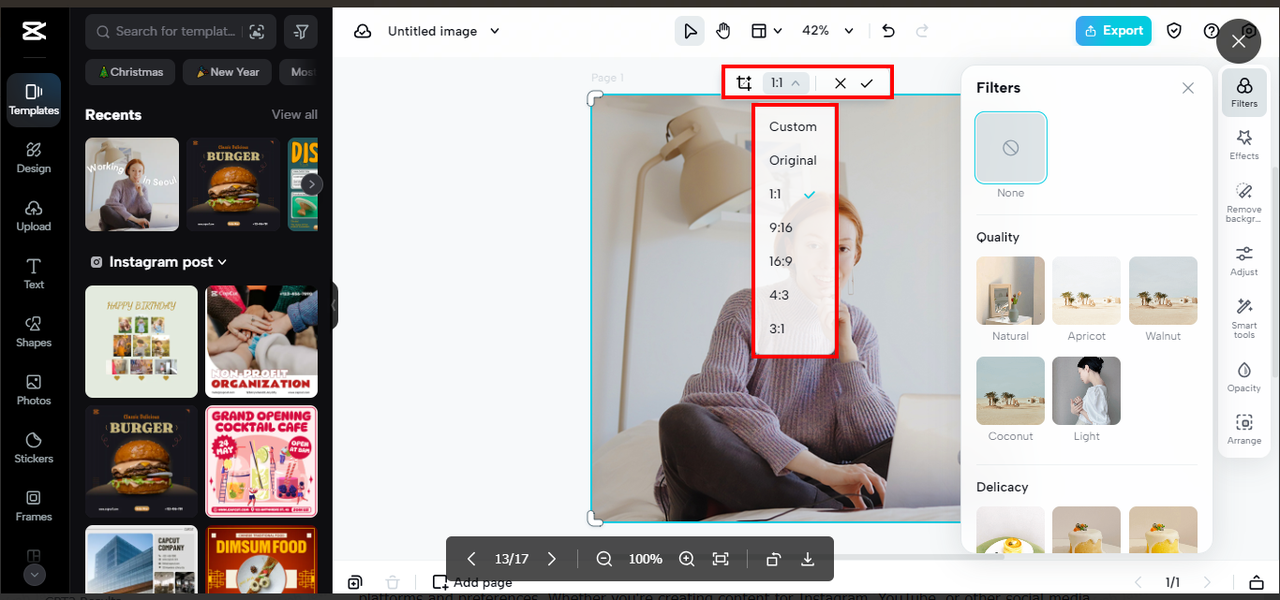The image size is (1280, 600).
Task: Open the Opacity control
Action: tap(1244, 376)
